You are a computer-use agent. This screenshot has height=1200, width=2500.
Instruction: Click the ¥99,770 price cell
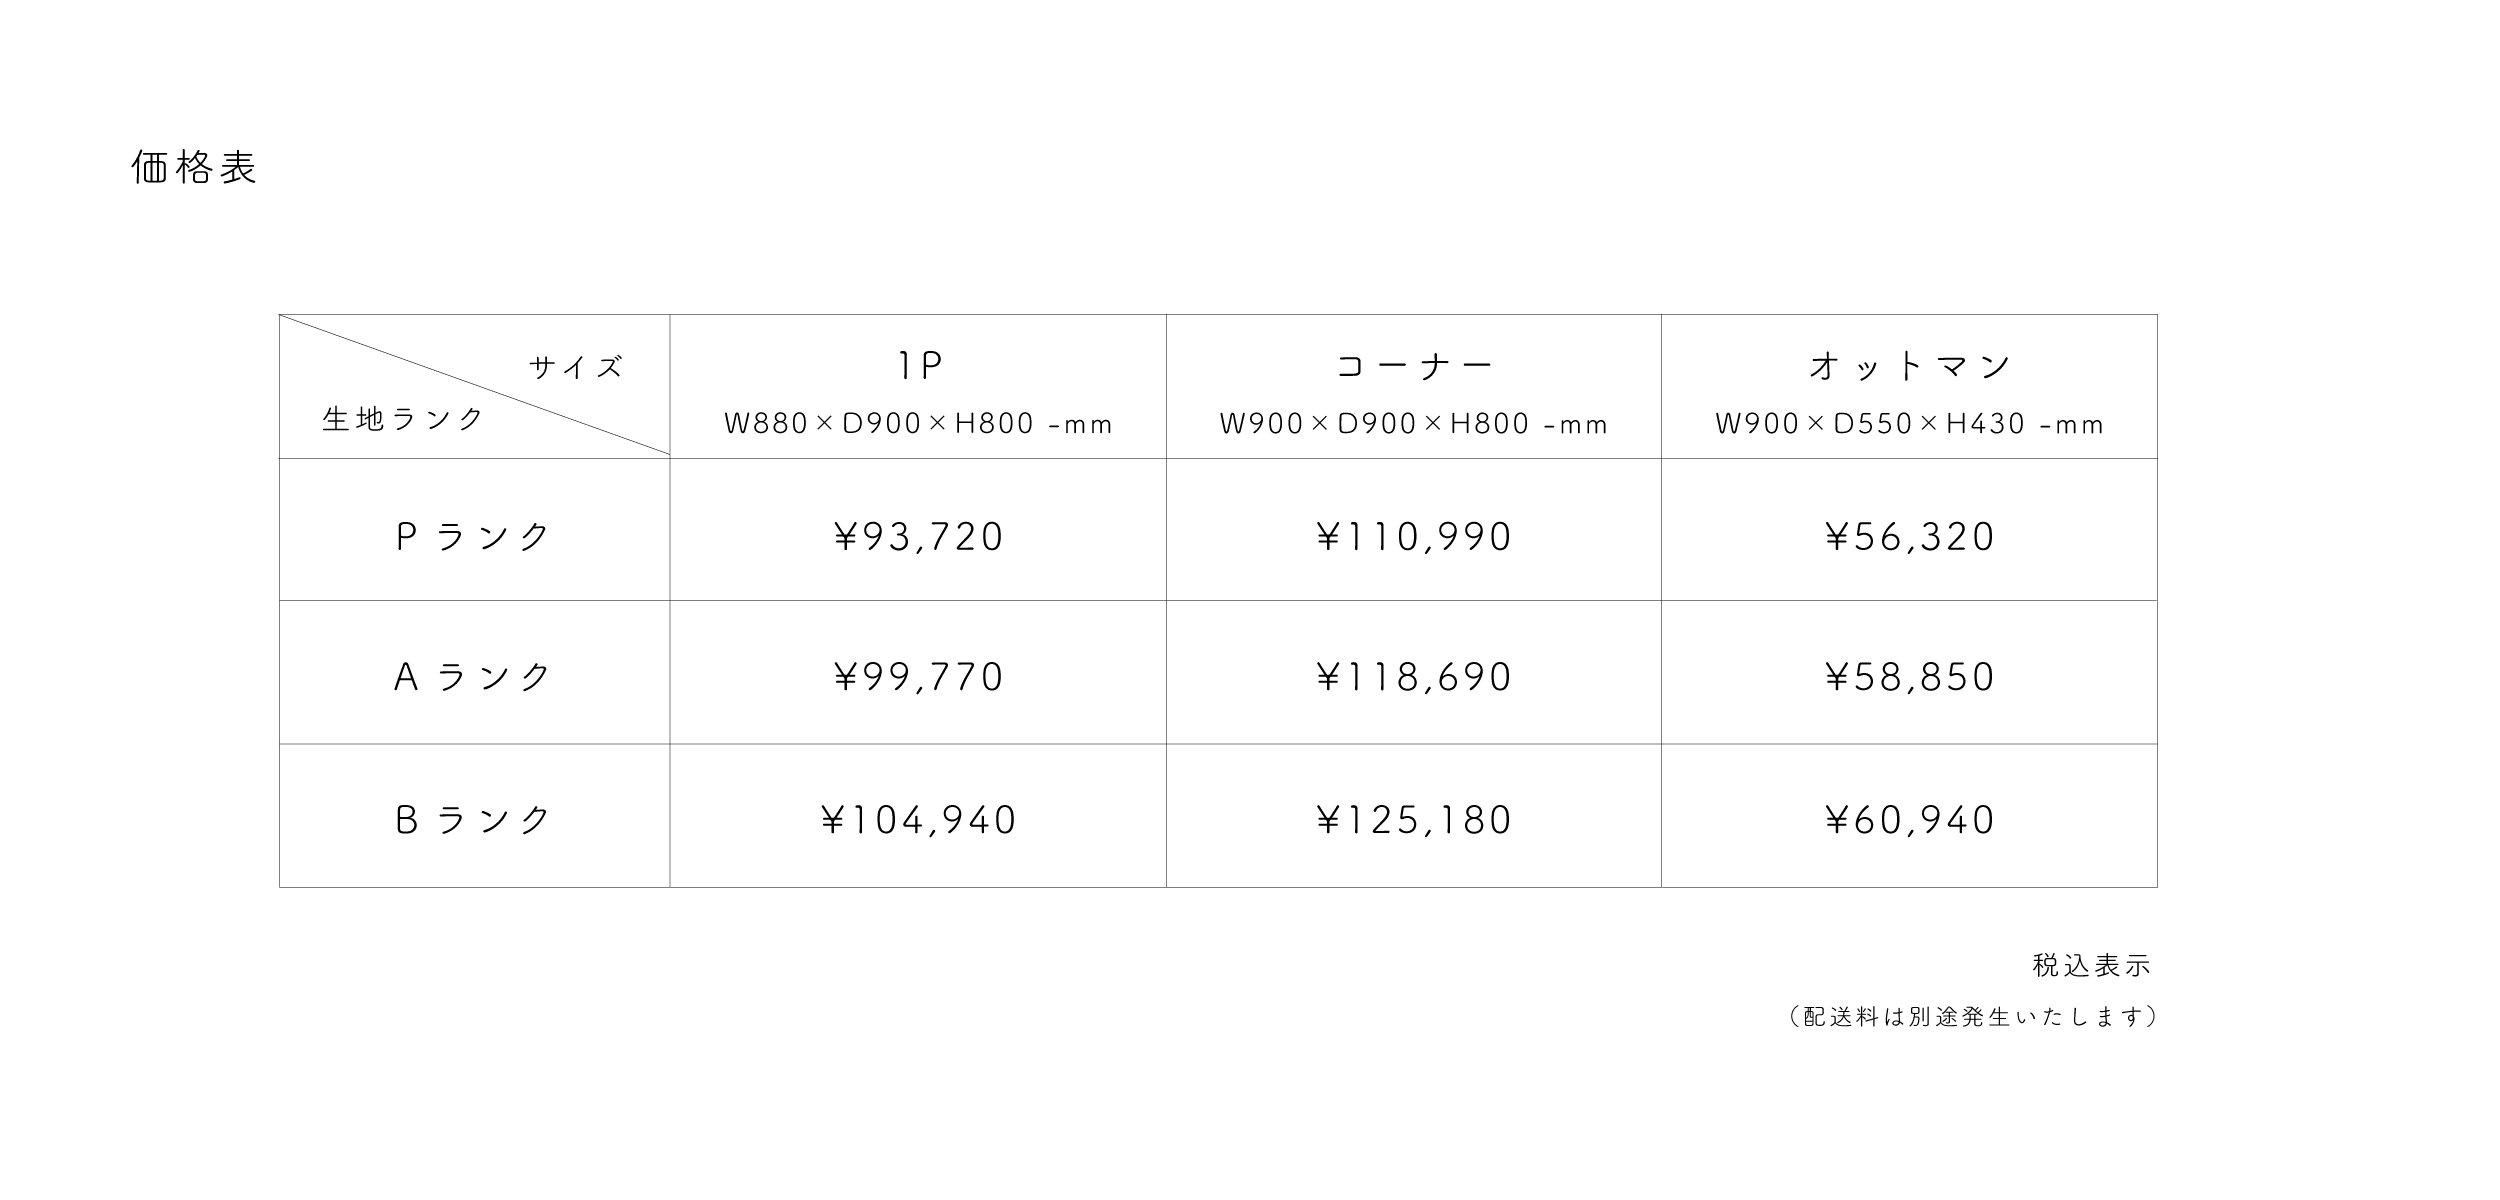[918, 678]
